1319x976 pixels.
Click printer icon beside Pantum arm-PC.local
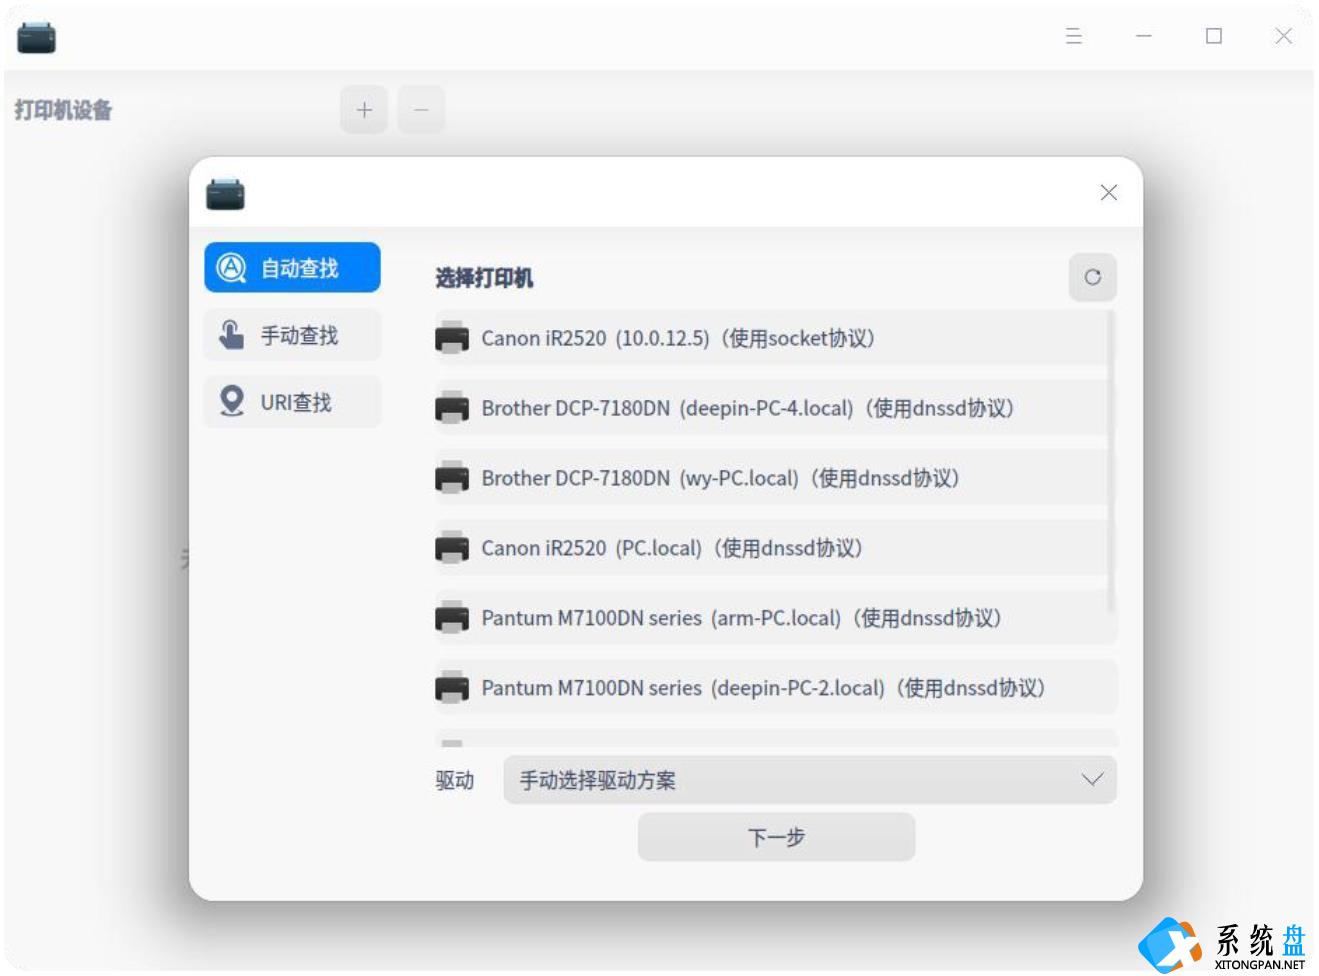(x=452, y=618)
